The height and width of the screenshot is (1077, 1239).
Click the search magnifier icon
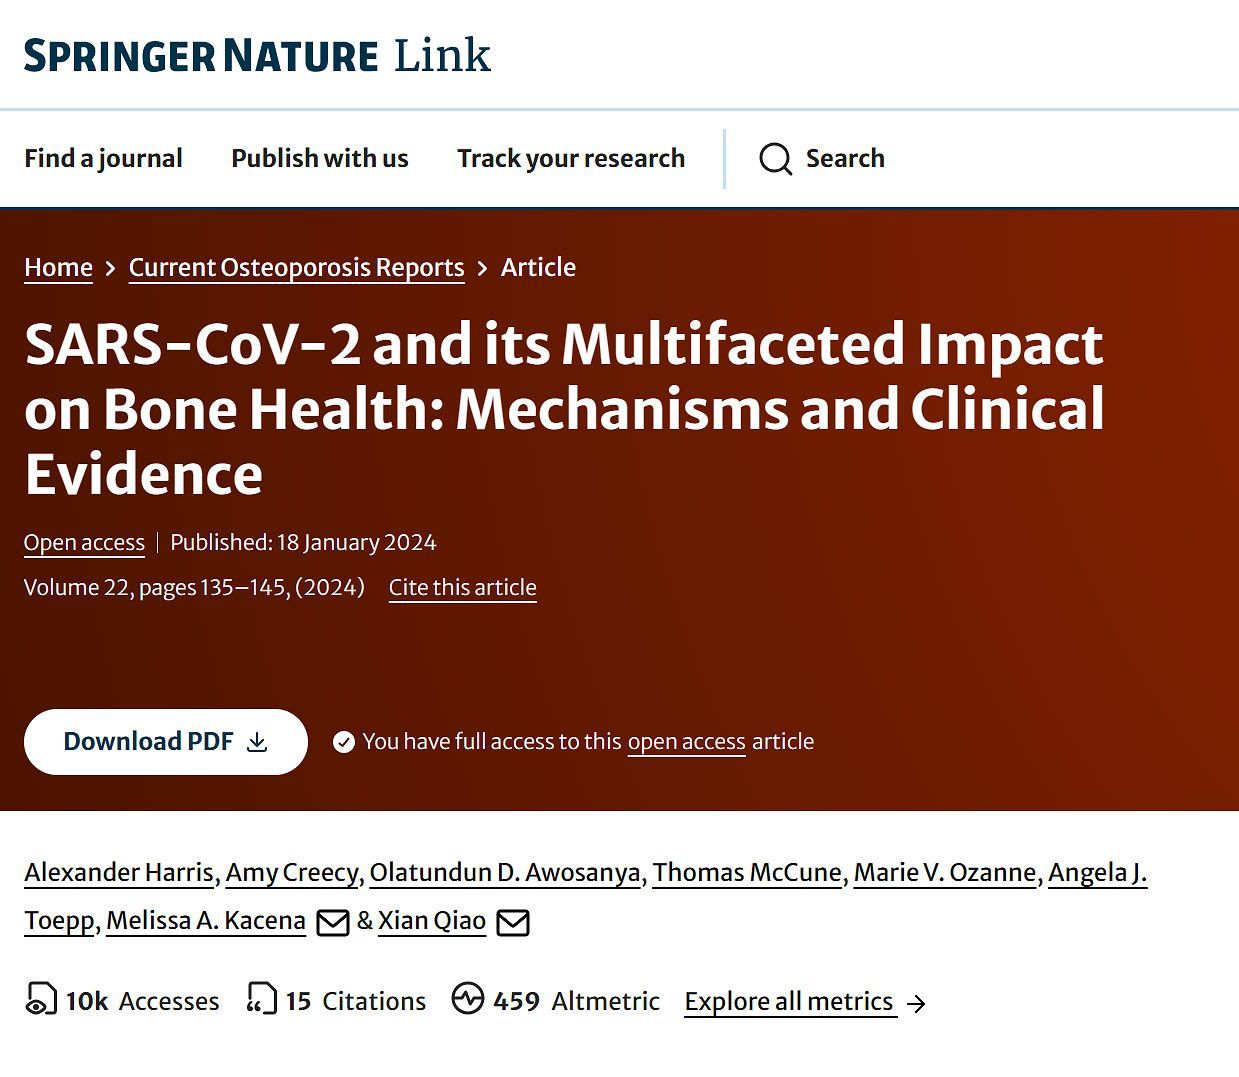pos(775,158)
